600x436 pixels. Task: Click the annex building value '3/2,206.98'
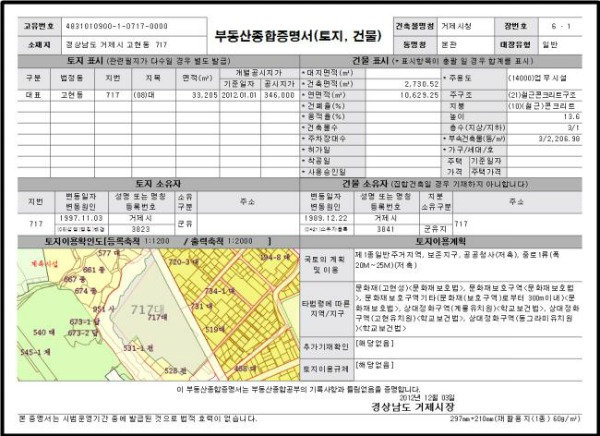pyautogui.click(x=559, y=139)
